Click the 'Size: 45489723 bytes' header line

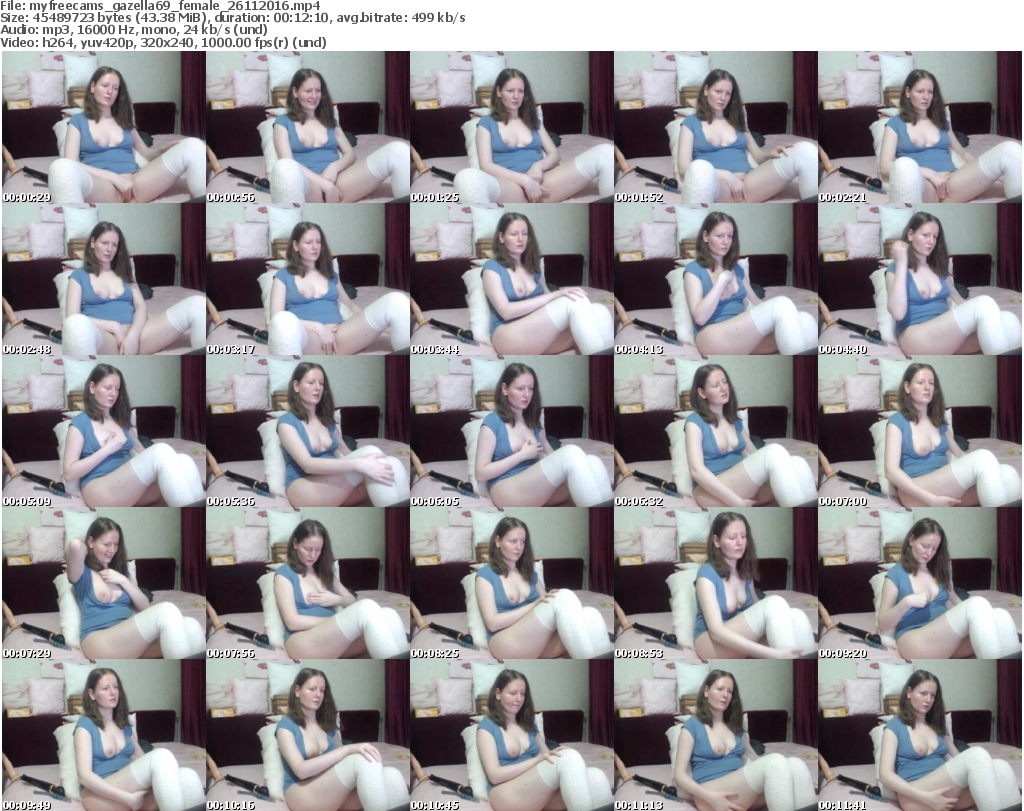[232, 18]
